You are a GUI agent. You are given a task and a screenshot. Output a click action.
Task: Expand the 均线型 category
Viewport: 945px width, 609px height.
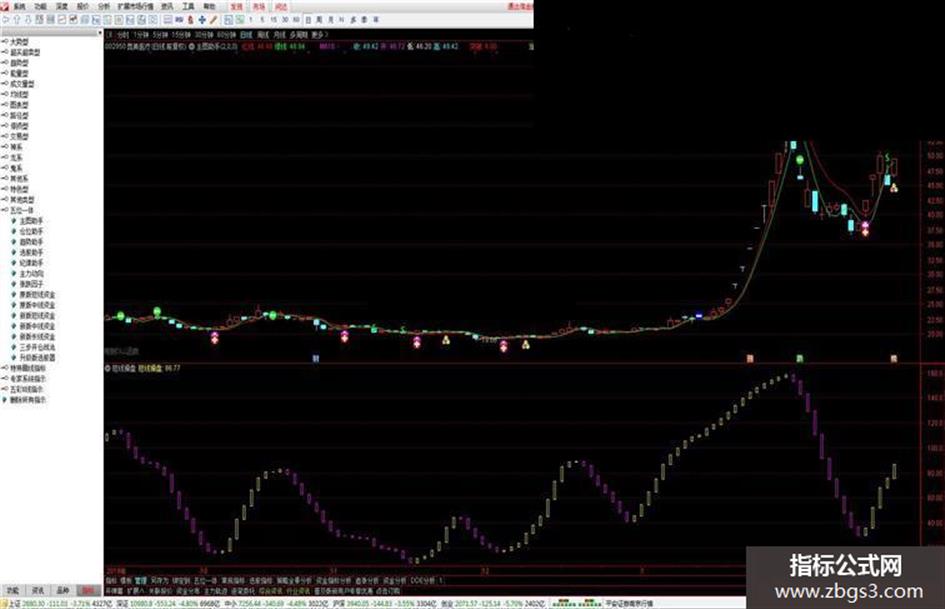(19, 94)
